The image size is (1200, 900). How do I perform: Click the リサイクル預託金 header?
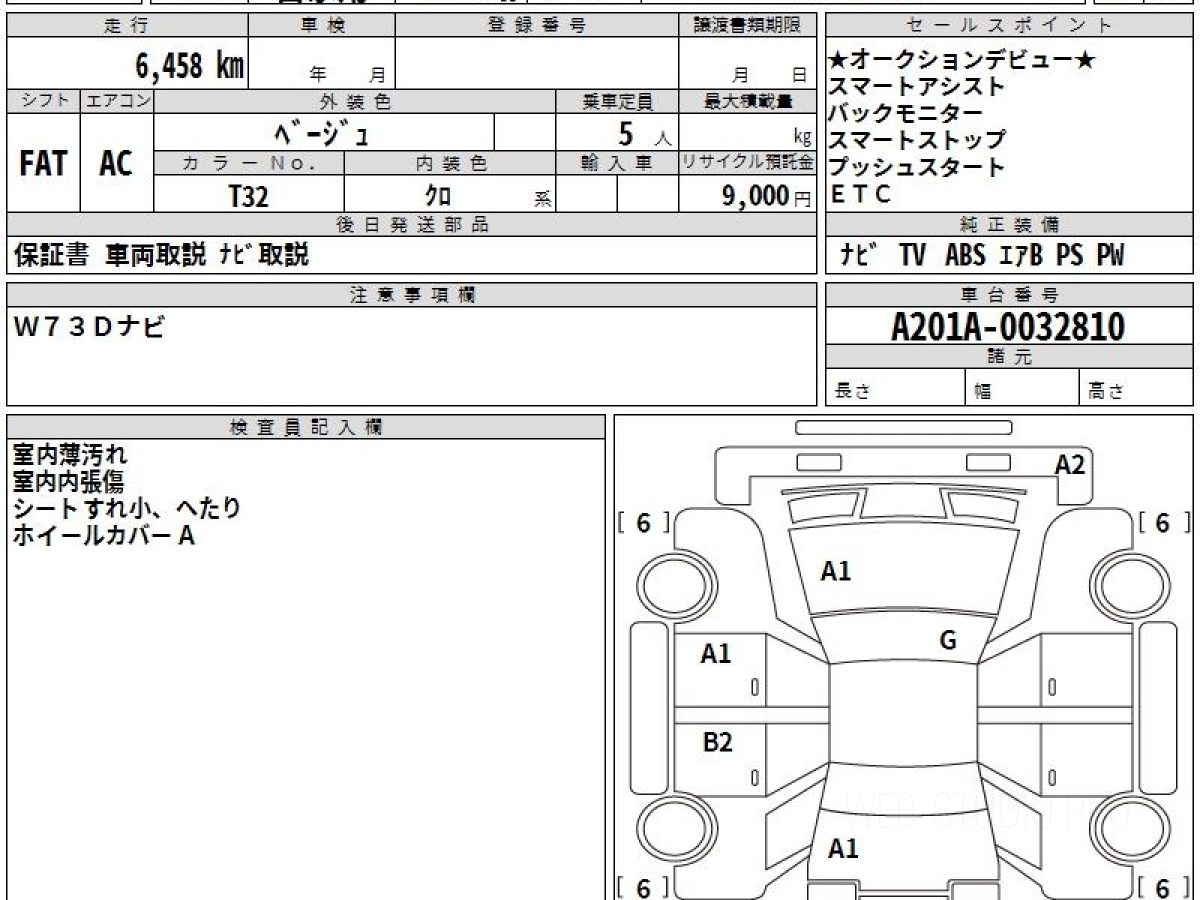(x=747, y=163)
